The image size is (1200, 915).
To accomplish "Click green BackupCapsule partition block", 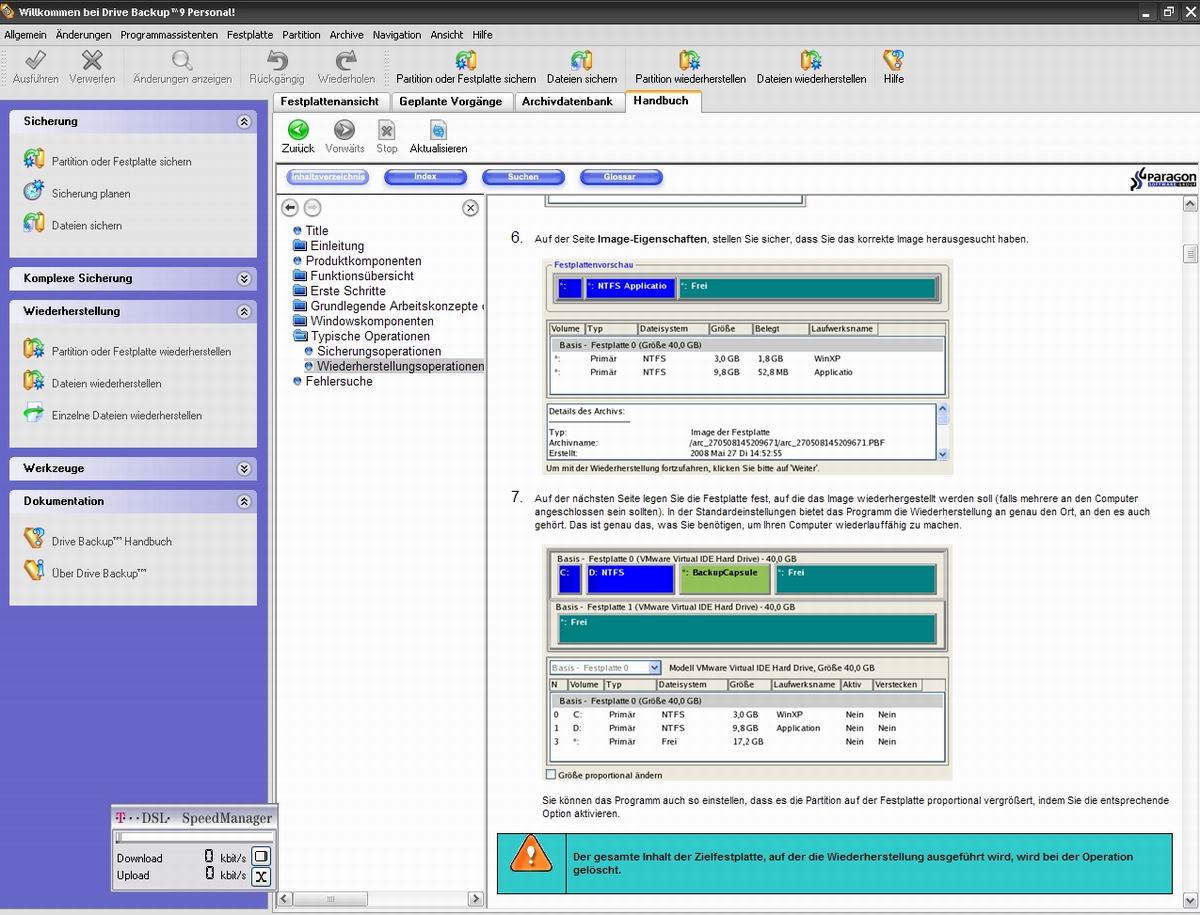I will [724, 579].
